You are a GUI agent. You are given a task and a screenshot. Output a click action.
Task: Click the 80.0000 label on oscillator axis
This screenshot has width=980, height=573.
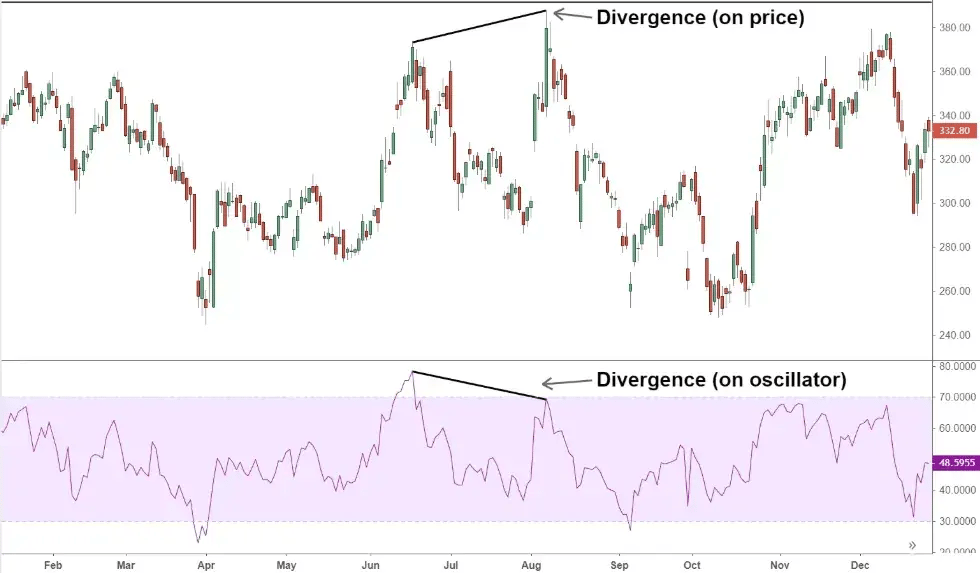[954, 367]
